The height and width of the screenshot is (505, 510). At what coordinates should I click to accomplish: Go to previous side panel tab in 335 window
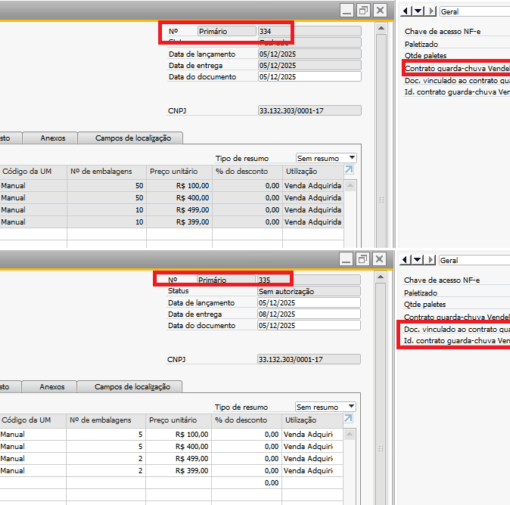405,260
